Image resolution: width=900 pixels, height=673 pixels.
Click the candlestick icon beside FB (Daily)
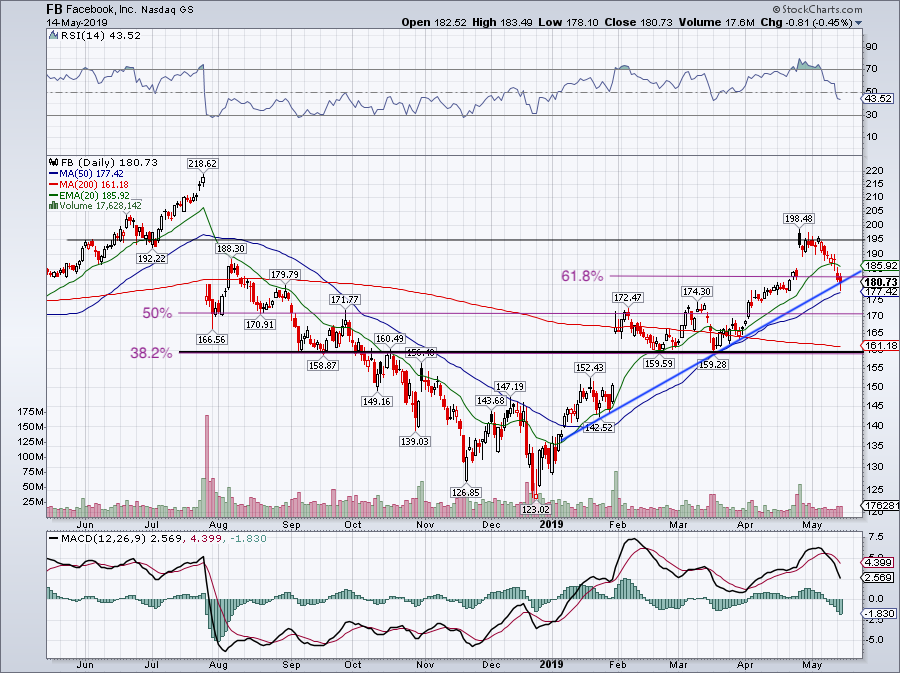tap(53, 162)
